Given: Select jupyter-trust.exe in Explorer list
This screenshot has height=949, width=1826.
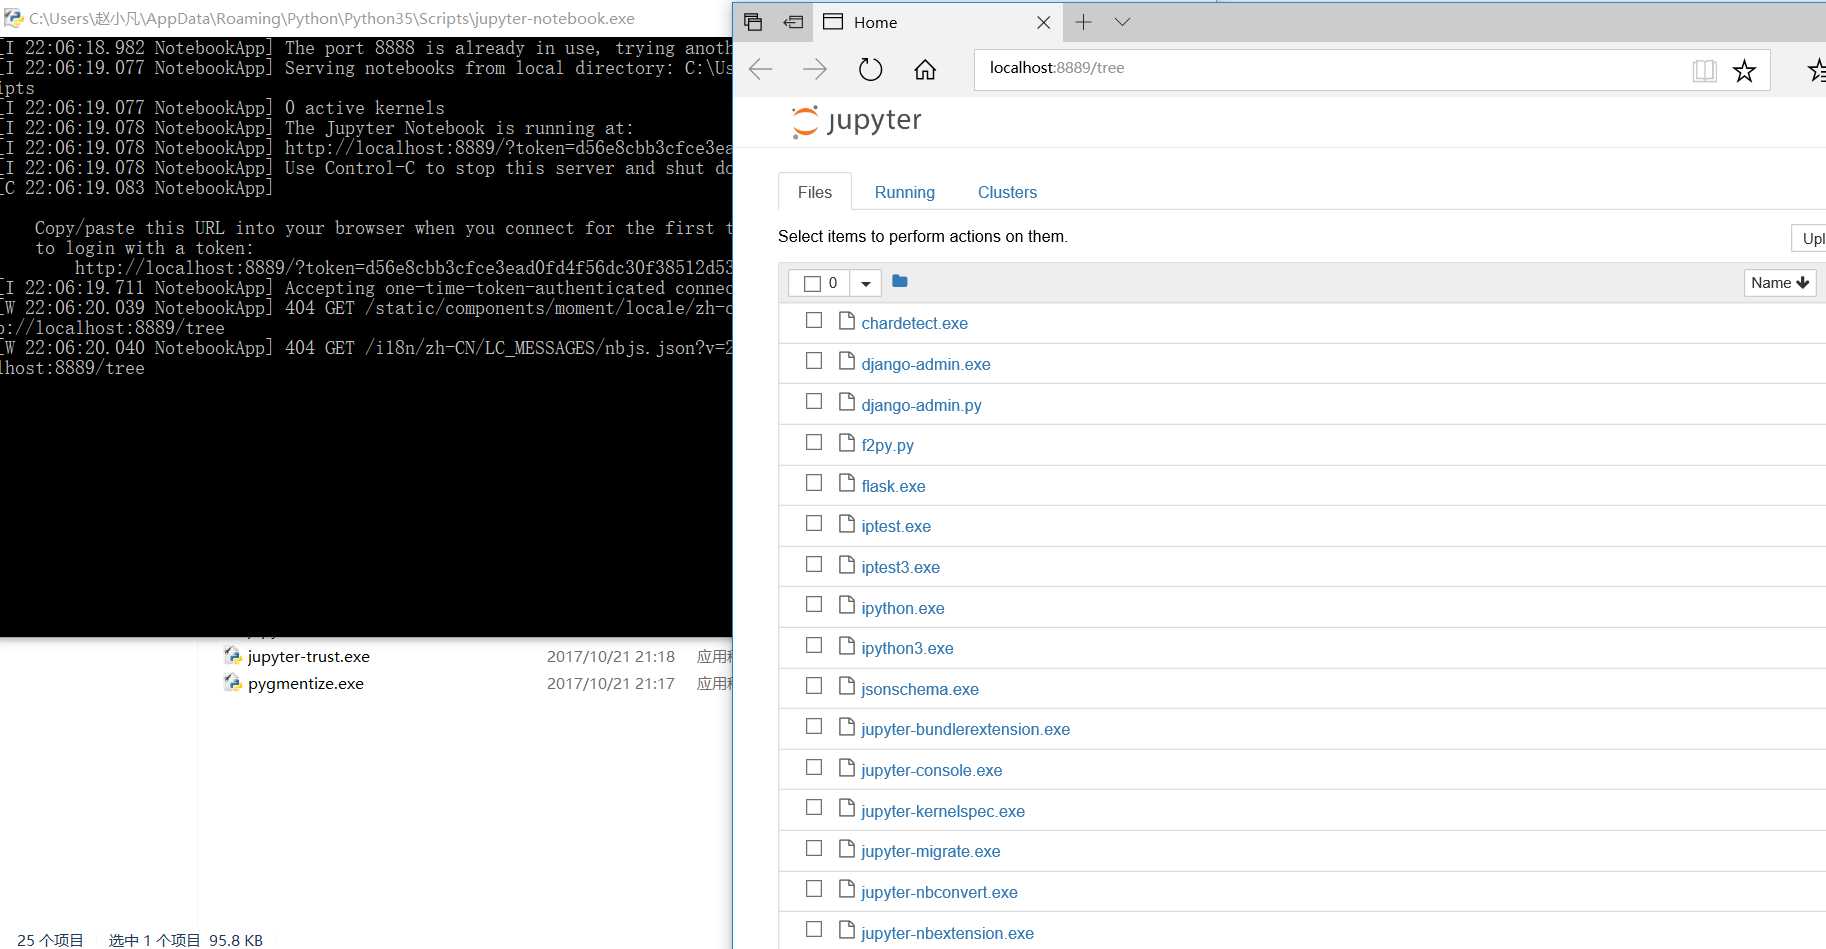Looking at the screenshot, I should tap(309, 656).
